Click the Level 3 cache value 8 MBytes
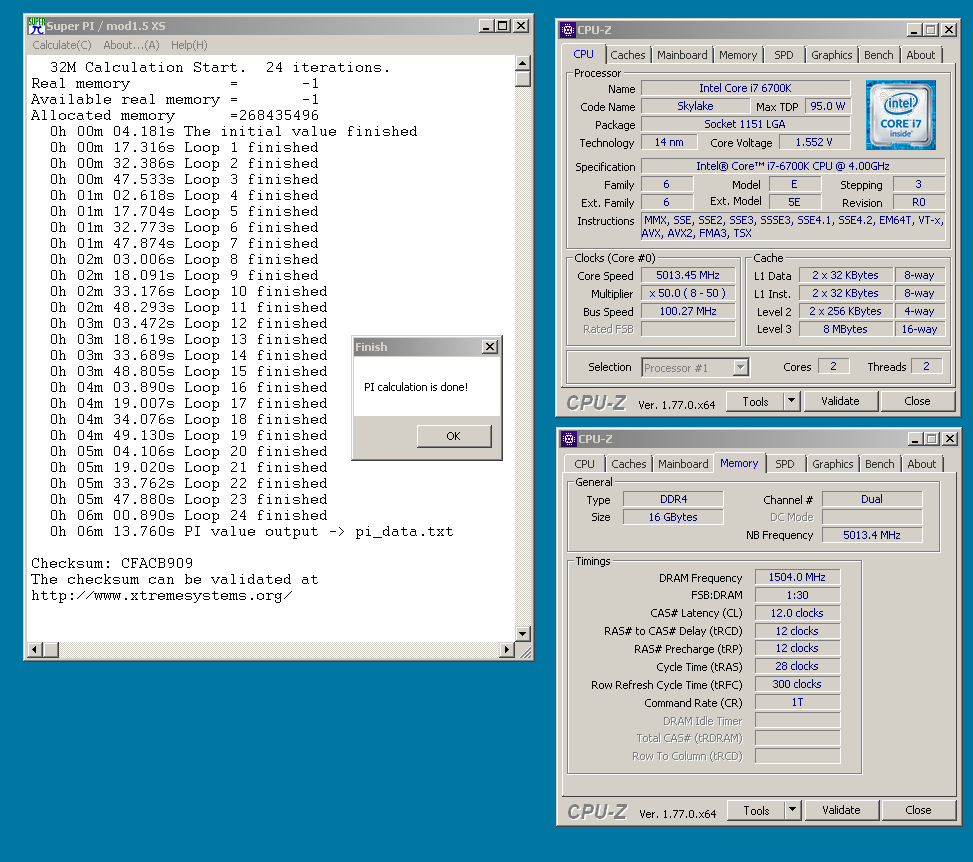This screenshot has width=973, height=862. 845,329
